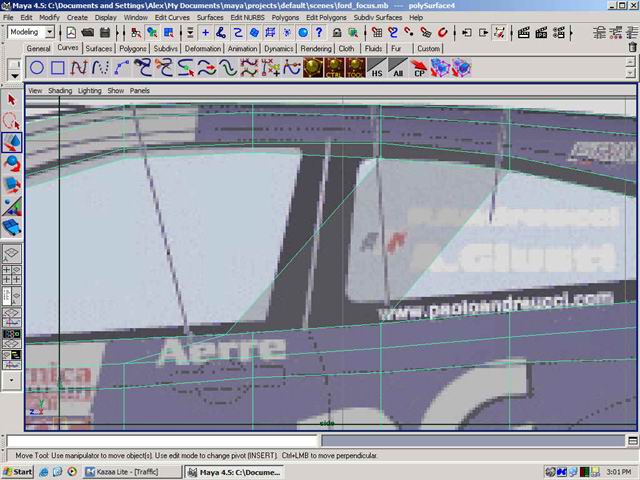
Task: Pick the Rotate tool in toolbox
Action: pyautogui.click(x=12, y=163)
